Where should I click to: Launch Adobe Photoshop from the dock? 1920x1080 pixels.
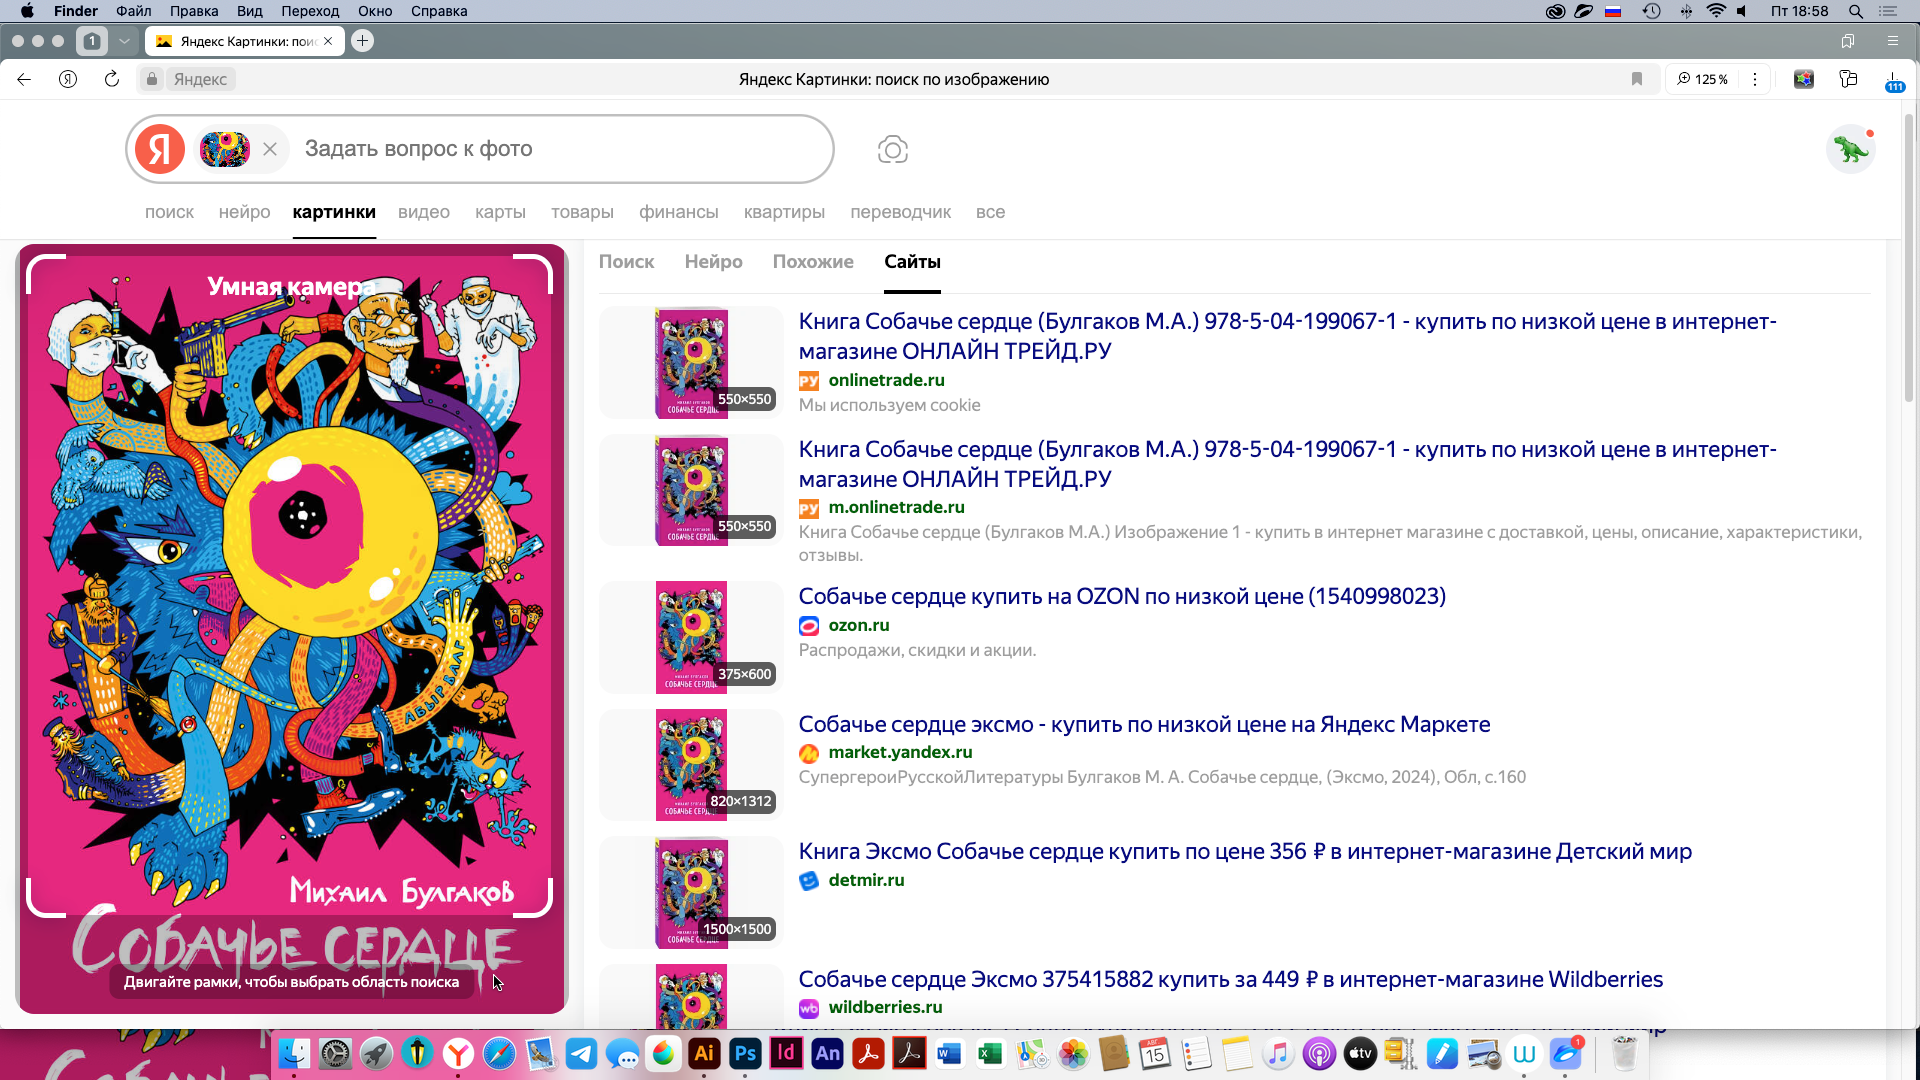tap(745, 1053)
